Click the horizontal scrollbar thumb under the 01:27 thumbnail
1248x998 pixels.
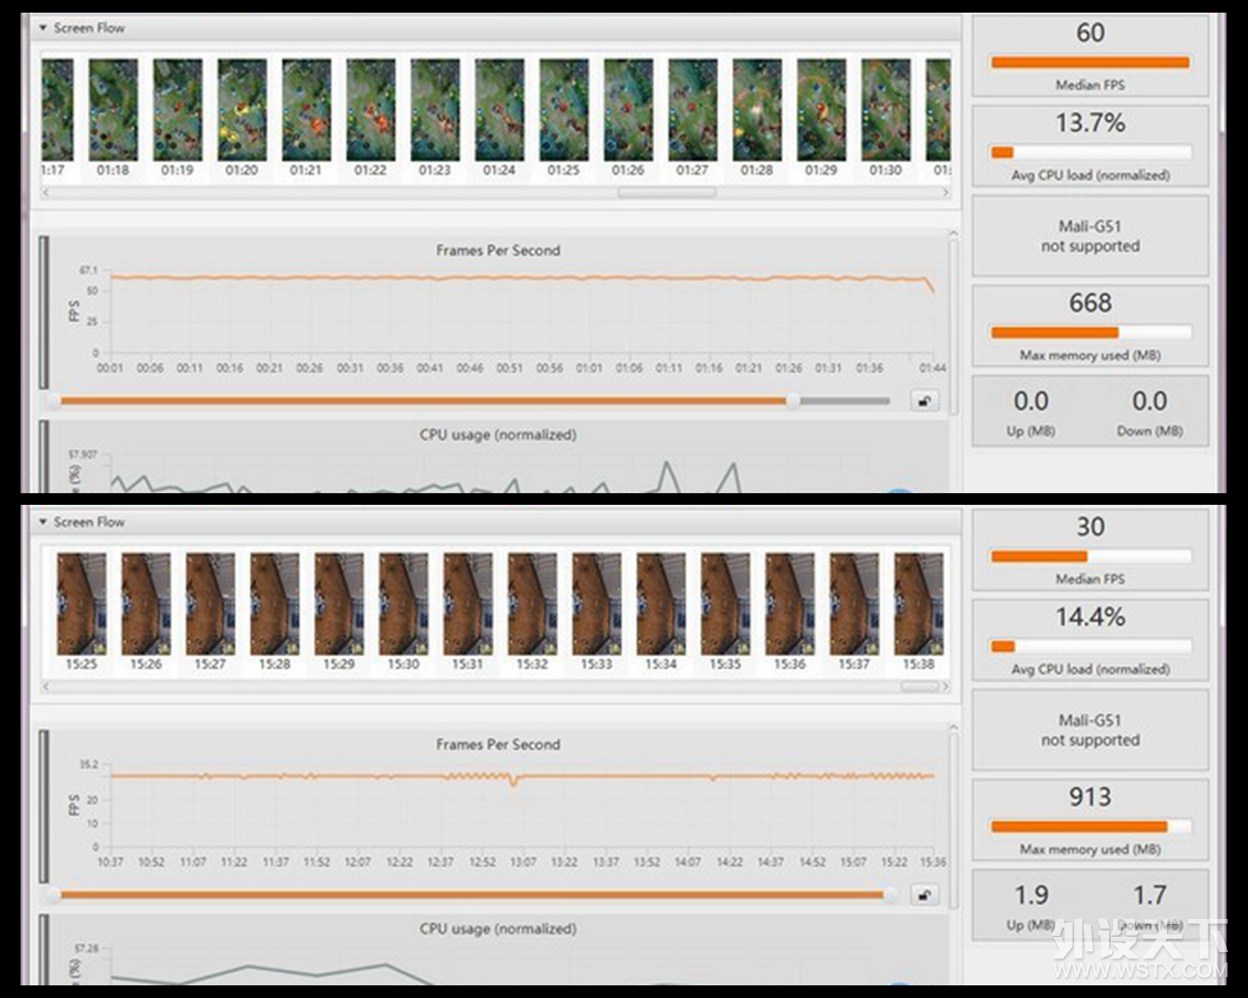pos(667,192)
